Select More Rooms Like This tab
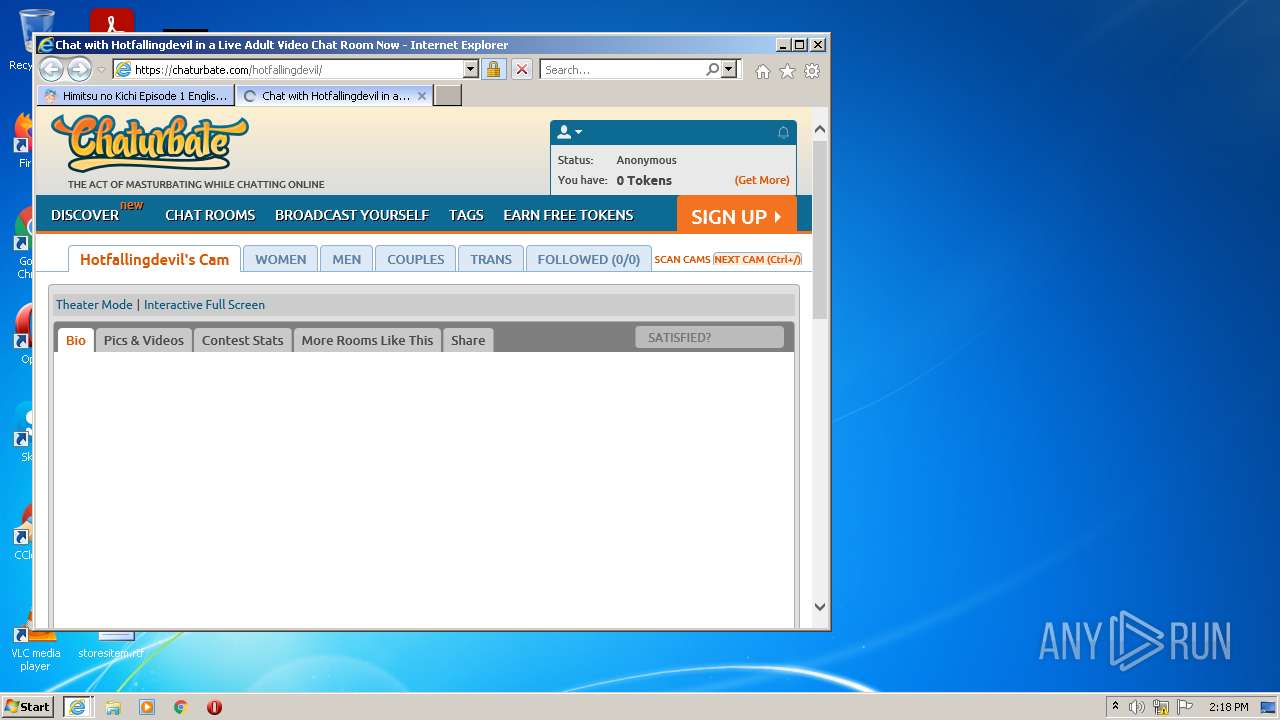Screen dimensions: 1280x720 [367, 340]
